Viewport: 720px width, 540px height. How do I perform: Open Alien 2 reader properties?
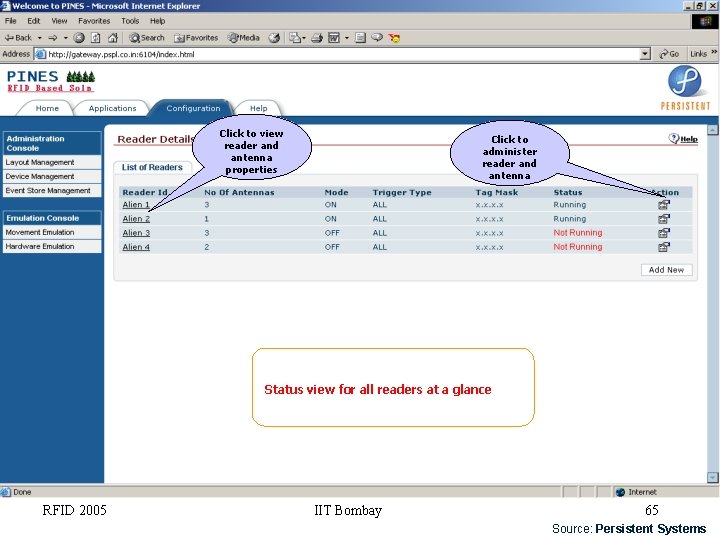[x=136, y=219]
